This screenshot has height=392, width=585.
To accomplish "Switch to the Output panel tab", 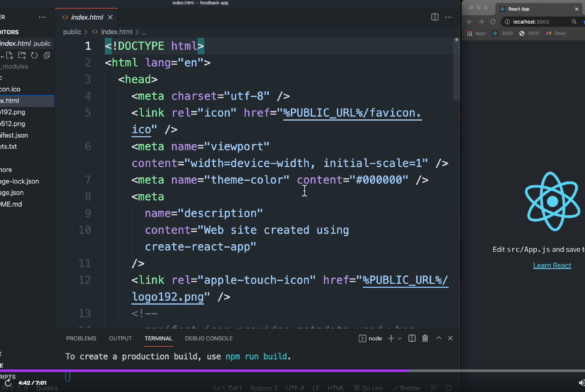I will coord(120,339).
